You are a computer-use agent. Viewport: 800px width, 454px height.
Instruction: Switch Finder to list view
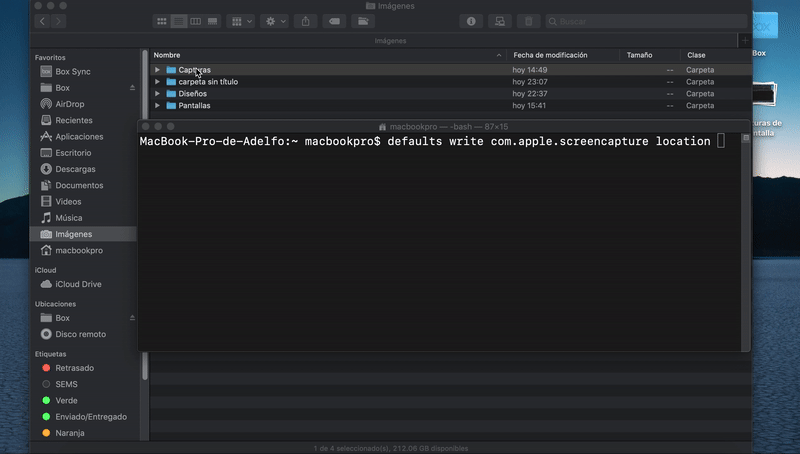point(179,21)
